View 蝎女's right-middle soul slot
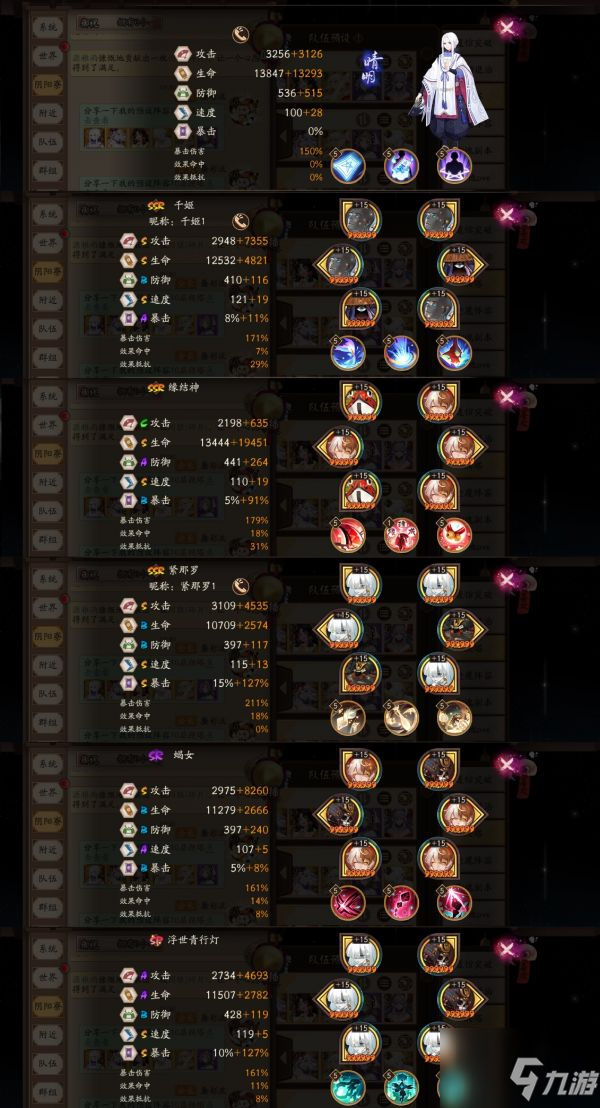600x1108 pixels. pyautogui.click(x=461, y=814)
